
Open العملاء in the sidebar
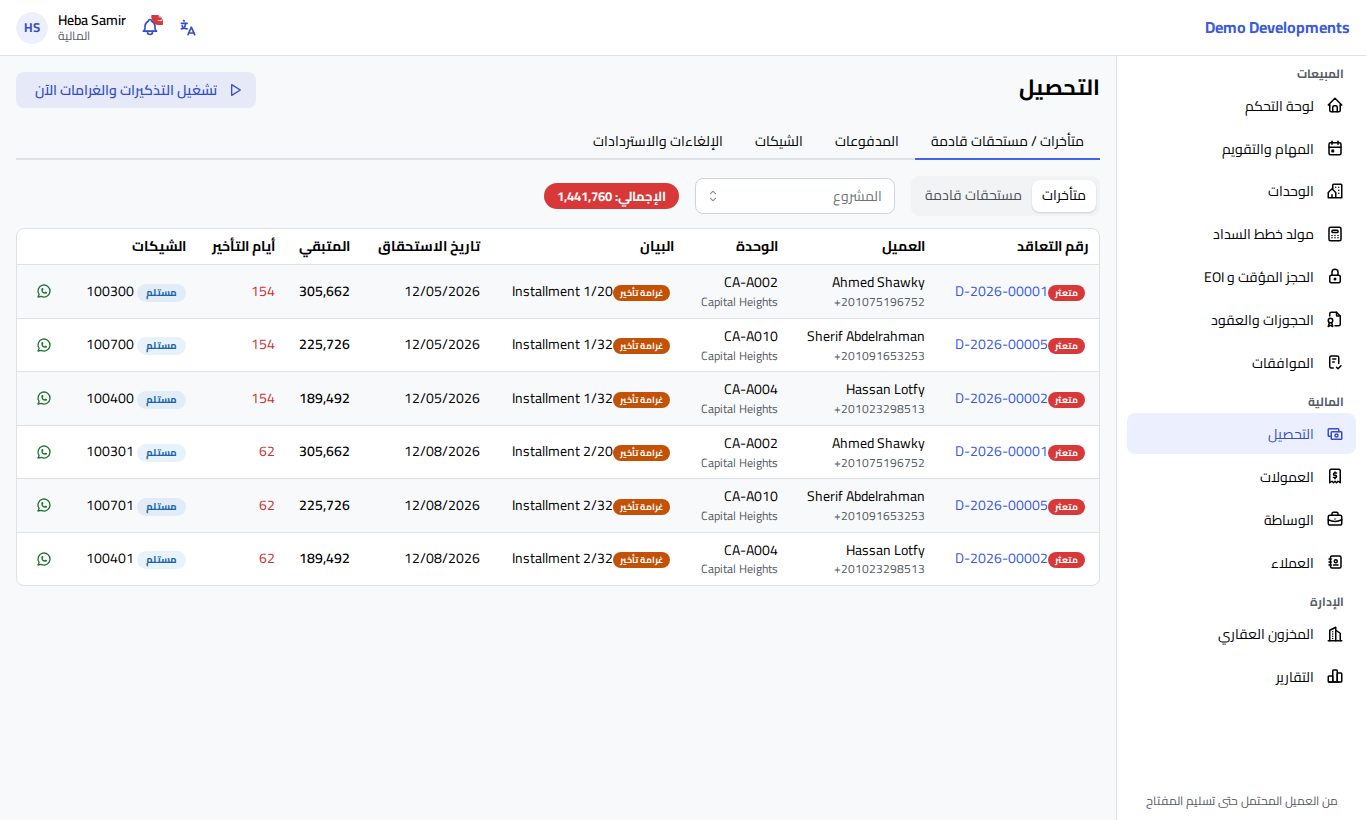pyautogui.click(x=1241, y=563)
